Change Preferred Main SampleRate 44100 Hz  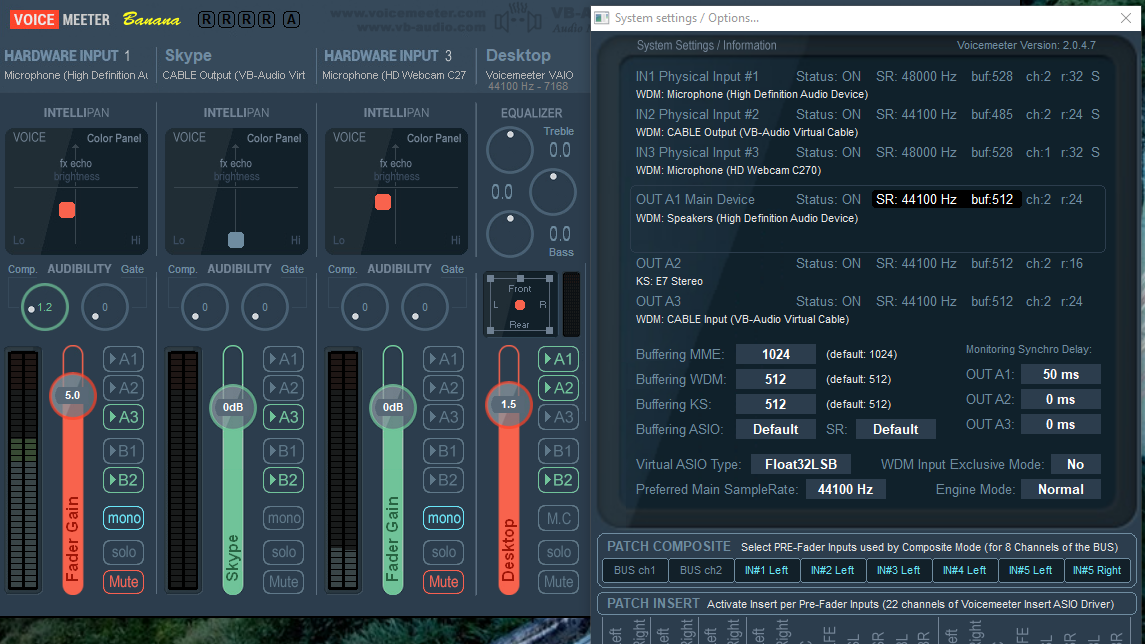click(x=845, y=489)
